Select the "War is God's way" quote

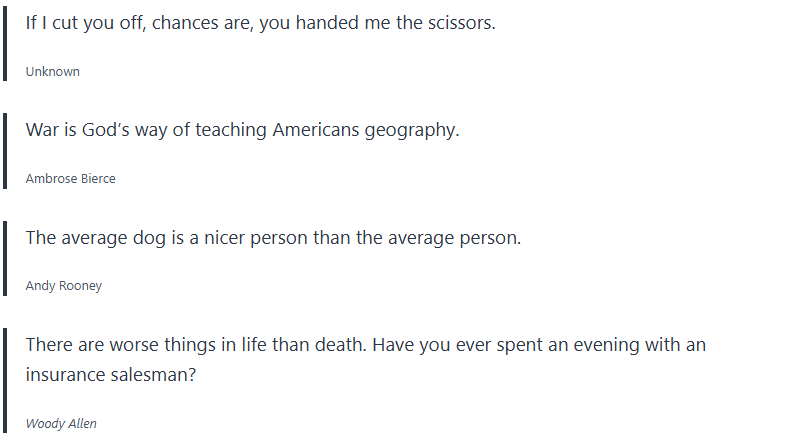(x=242, y=130)
